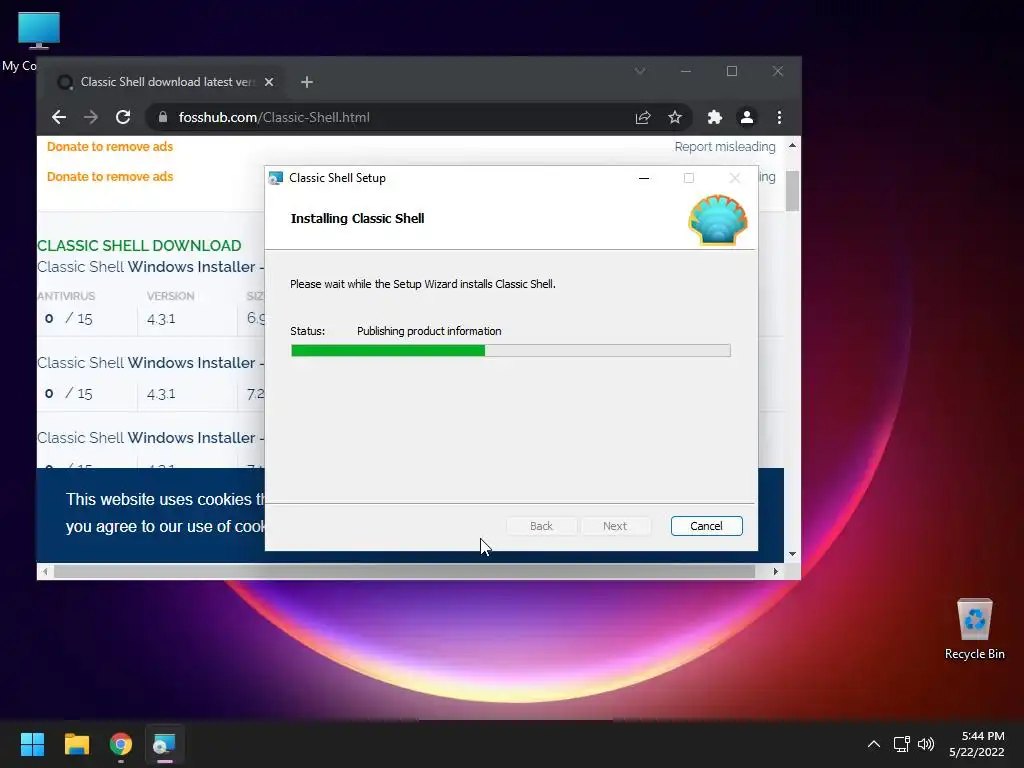This screenshot has height=768, width=1024.
Task: Open the clock showing 5:44 PM
Action: (976, 744)
